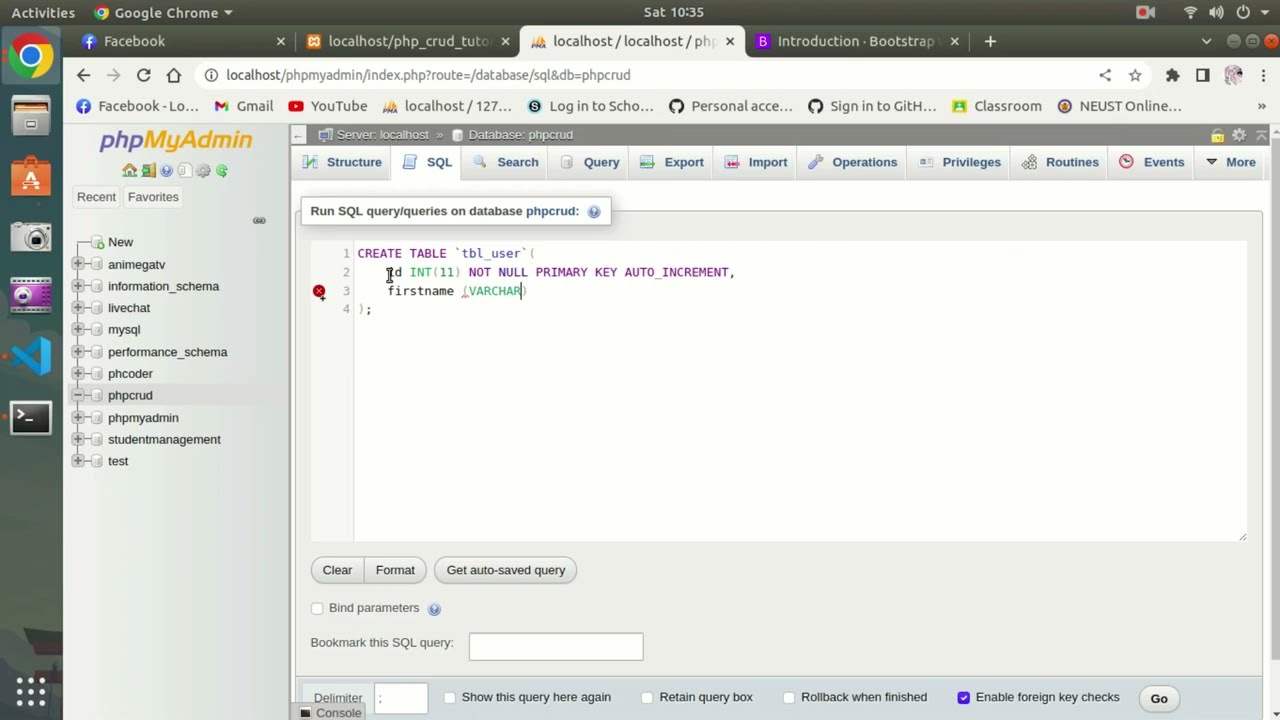Reload the browser page
Viewport: 1280px width, 720px height.
[144, 75]
